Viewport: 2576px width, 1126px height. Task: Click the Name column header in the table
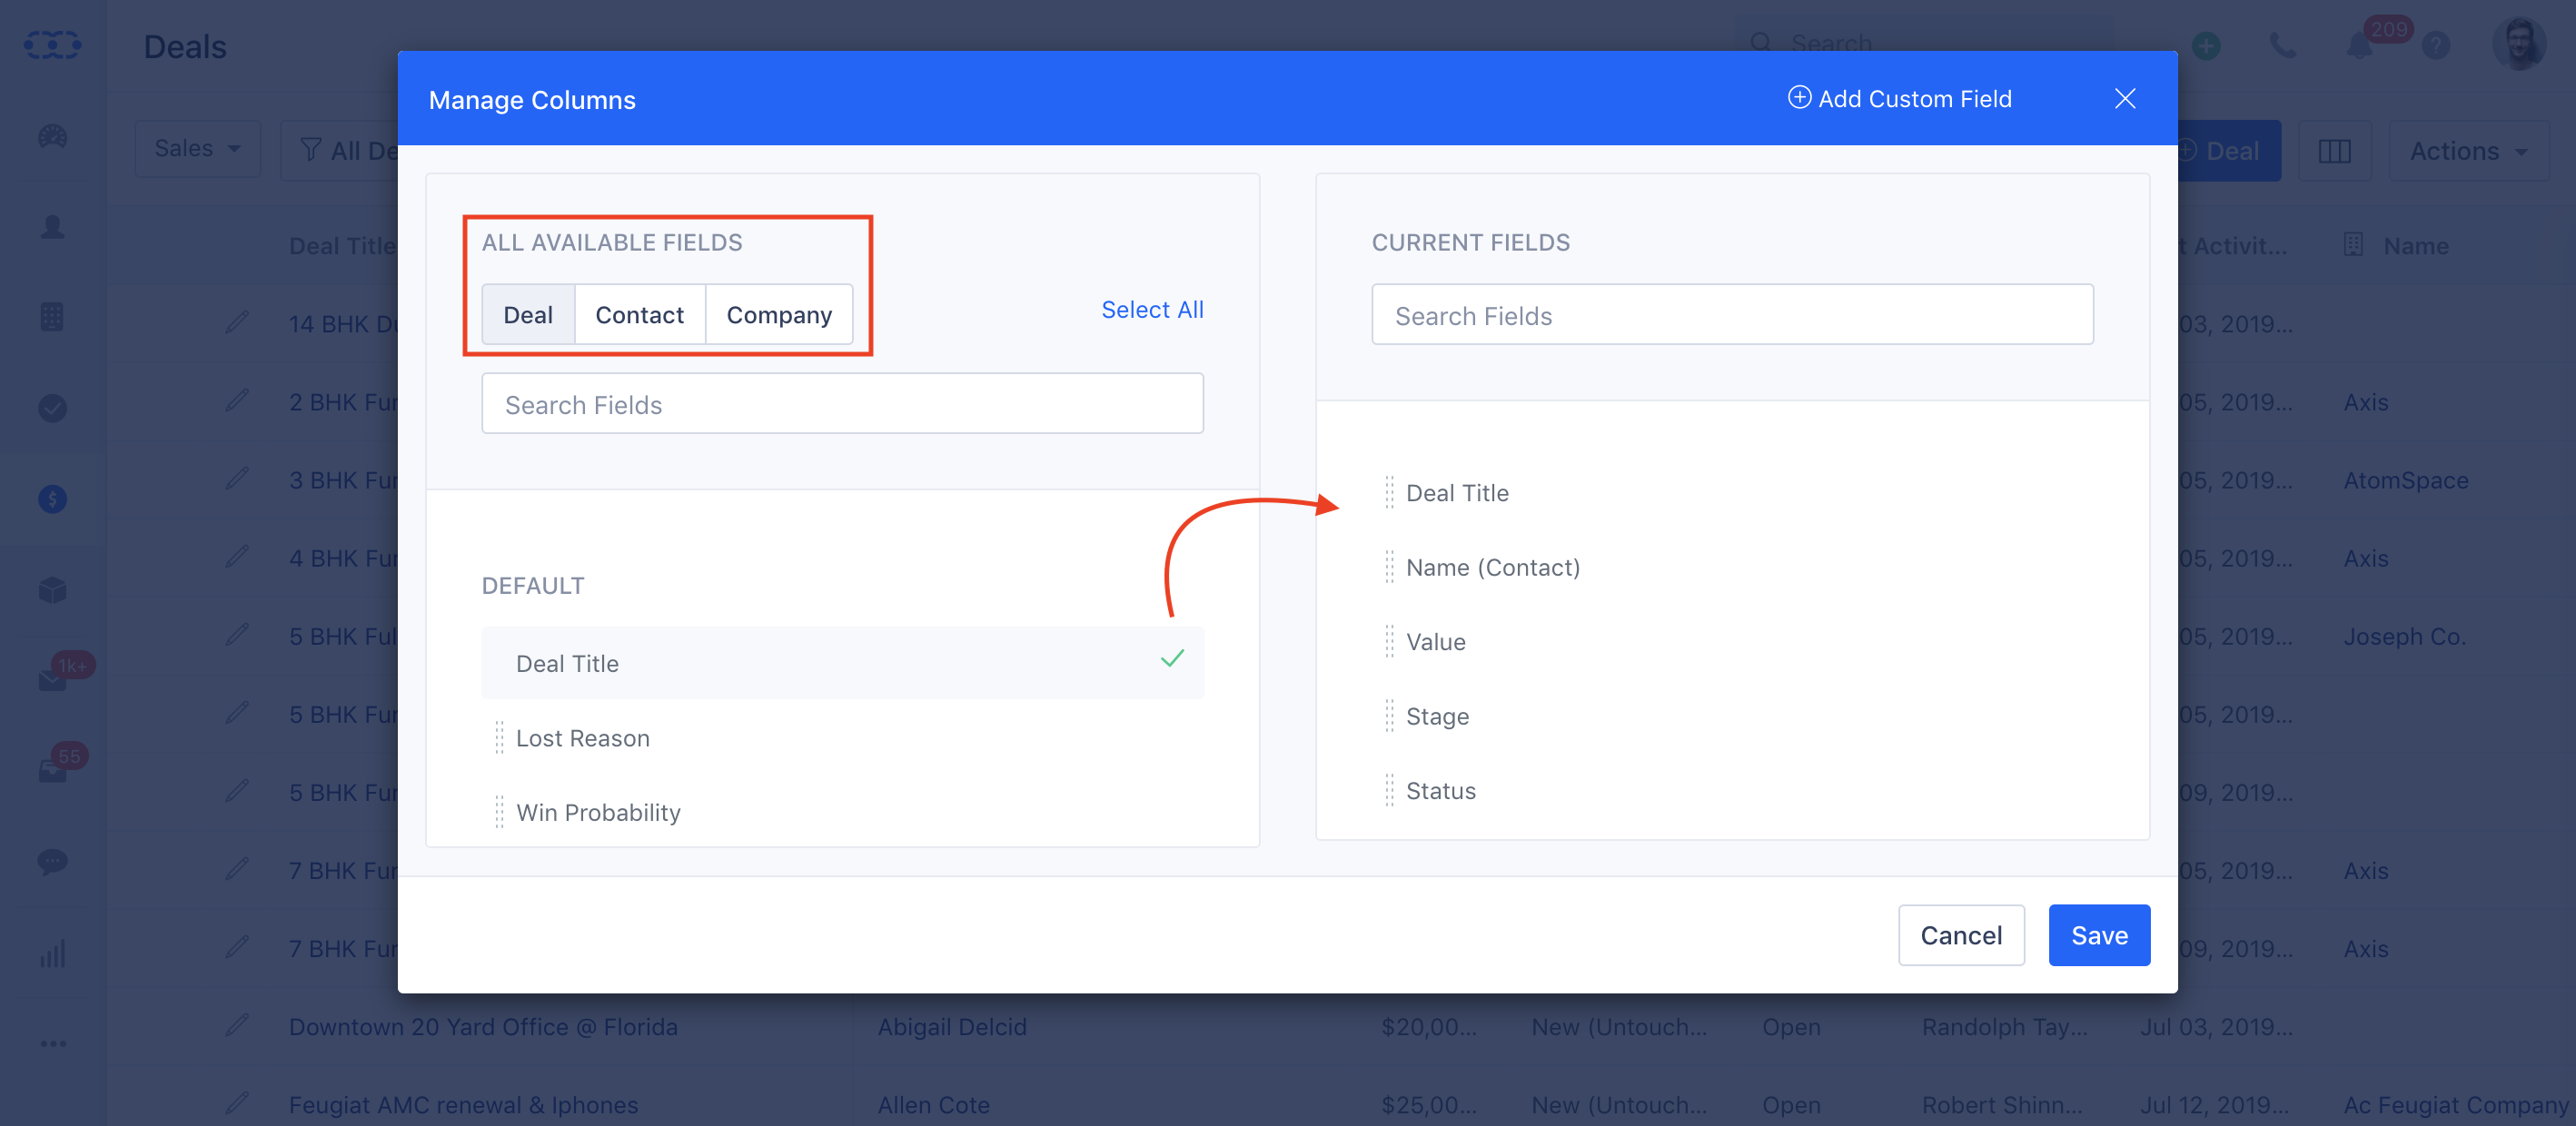tap(2415, 246)
